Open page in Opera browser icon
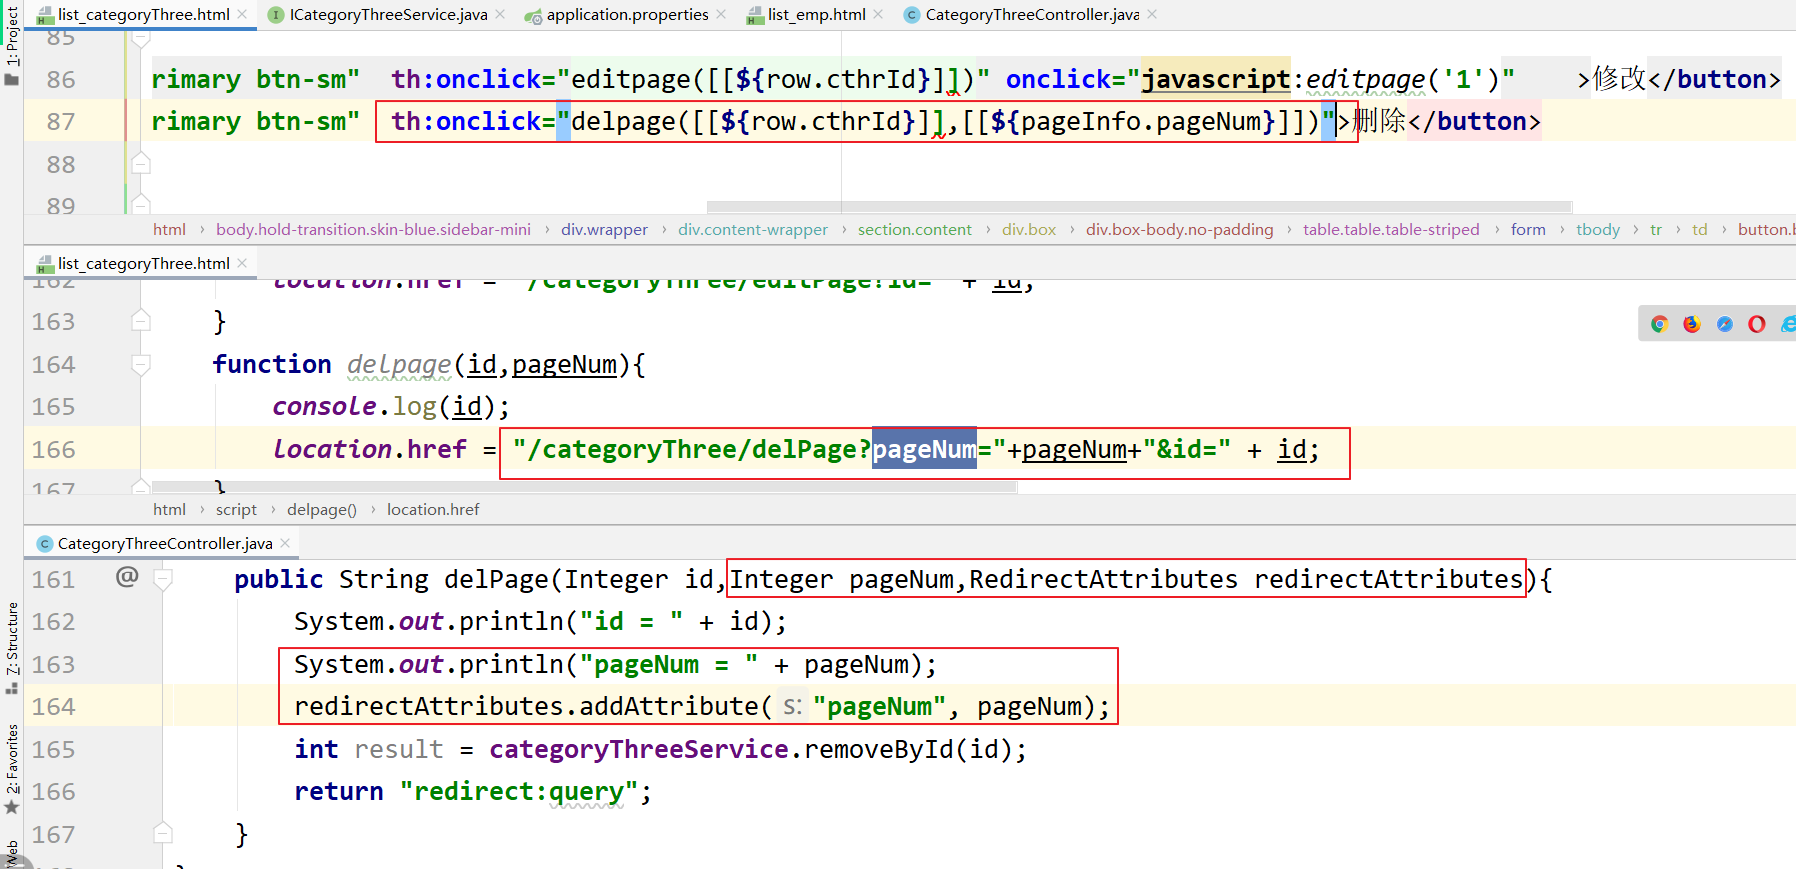 [1757, 324]
